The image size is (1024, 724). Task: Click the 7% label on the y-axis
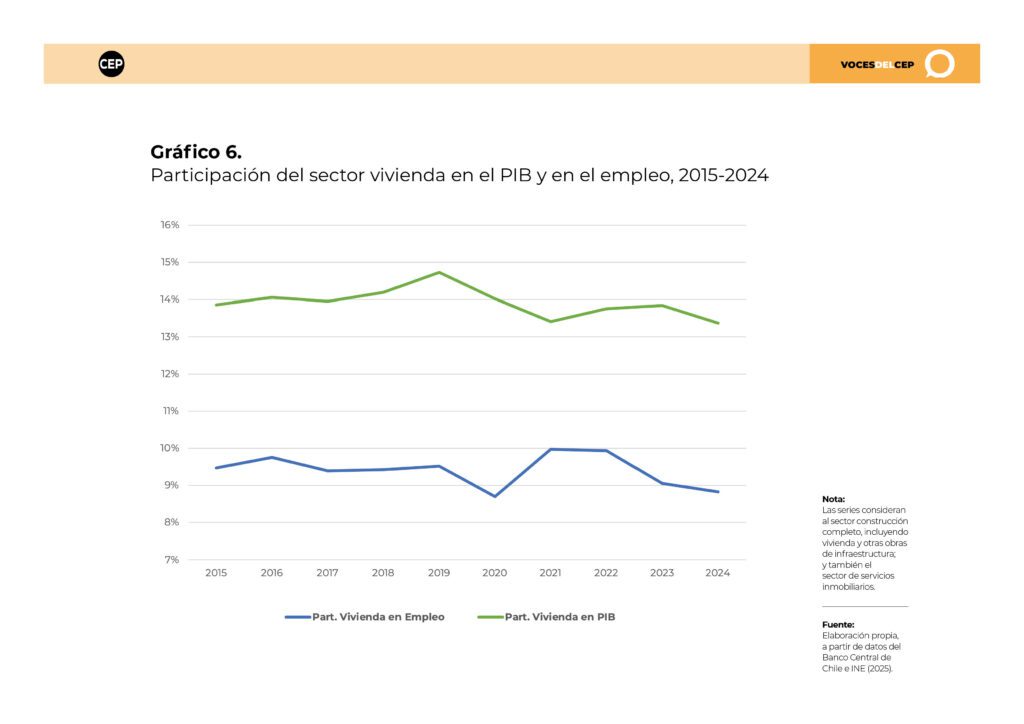[172, 559]
